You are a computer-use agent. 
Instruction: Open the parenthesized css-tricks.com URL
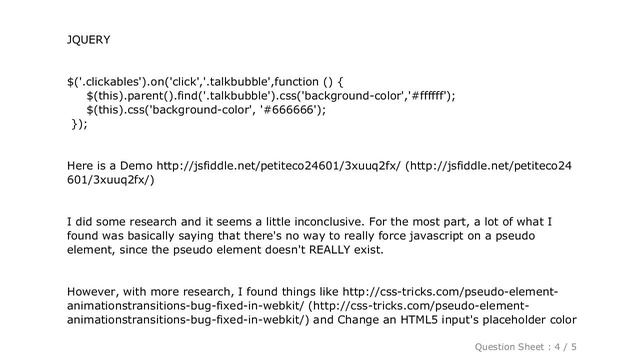[x=298, y=313]
